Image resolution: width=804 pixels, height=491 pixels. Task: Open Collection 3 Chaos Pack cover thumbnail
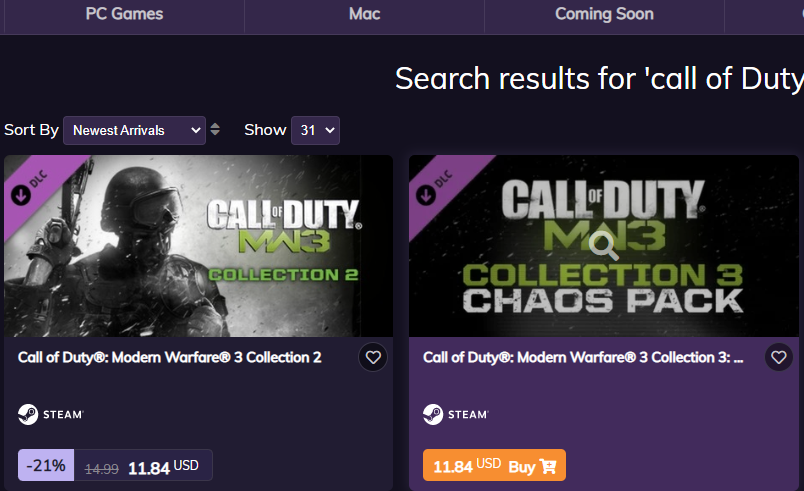tap(604, 246)
